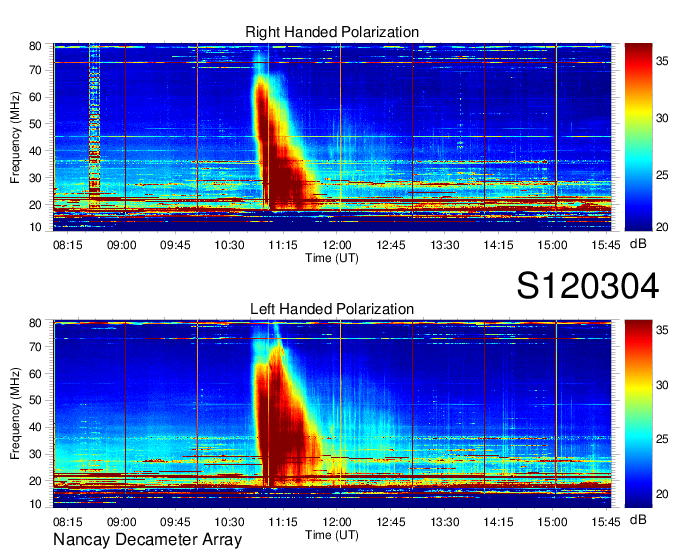This screenshot has width=680, height=552.
Task: Click the 10 MHz tick on the bottom plot
Action: click(35, 504)
